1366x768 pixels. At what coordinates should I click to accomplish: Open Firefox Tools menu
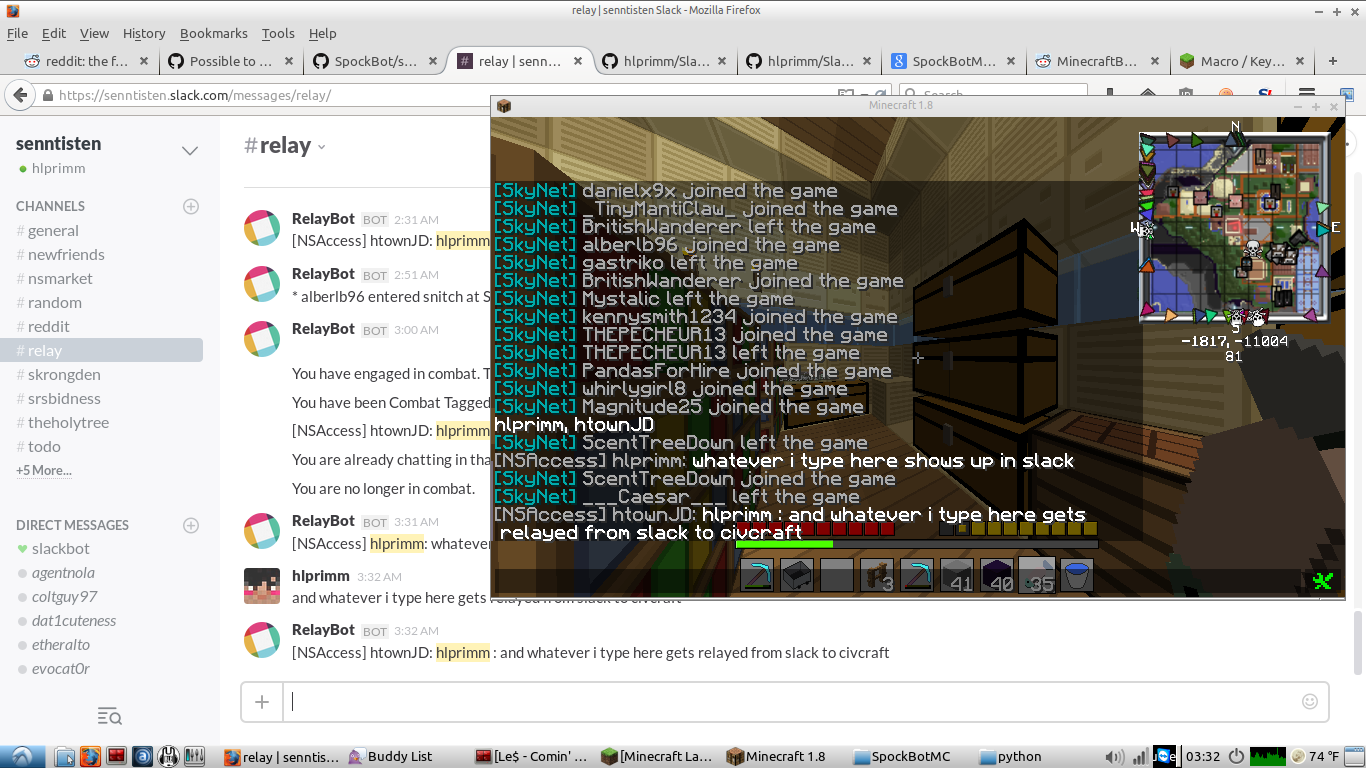278,33
